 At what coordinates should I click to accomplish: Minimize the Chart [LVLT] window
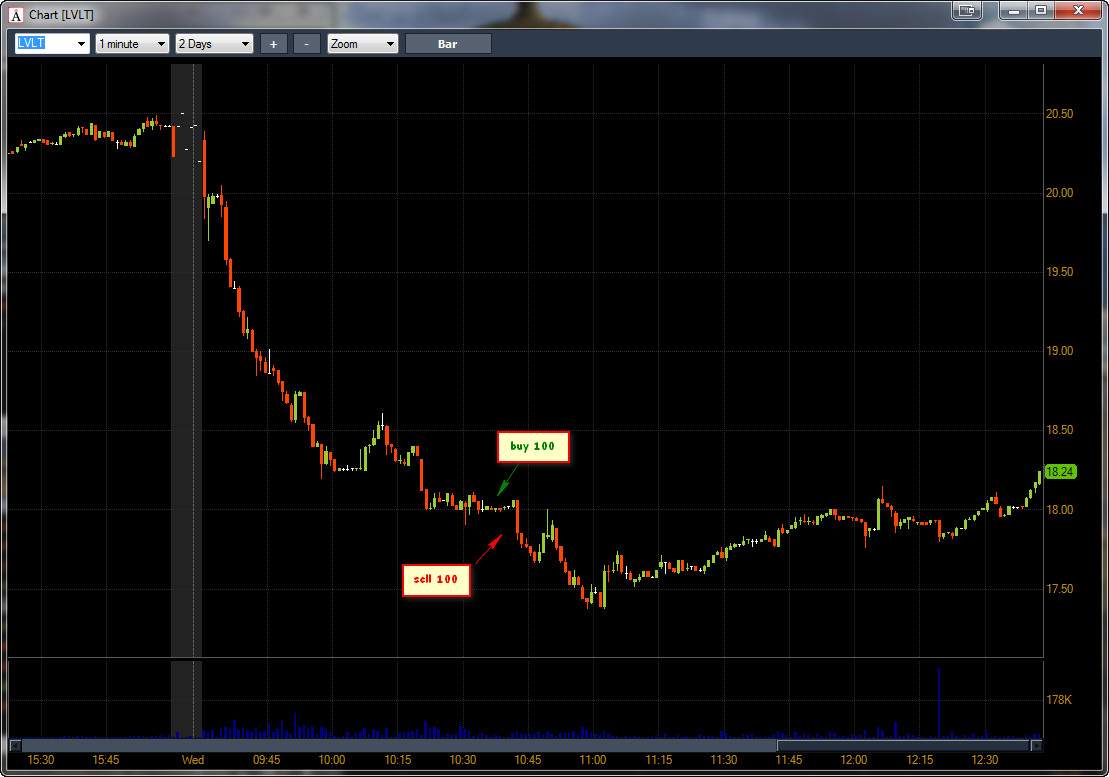click(x=1014, y=11)
